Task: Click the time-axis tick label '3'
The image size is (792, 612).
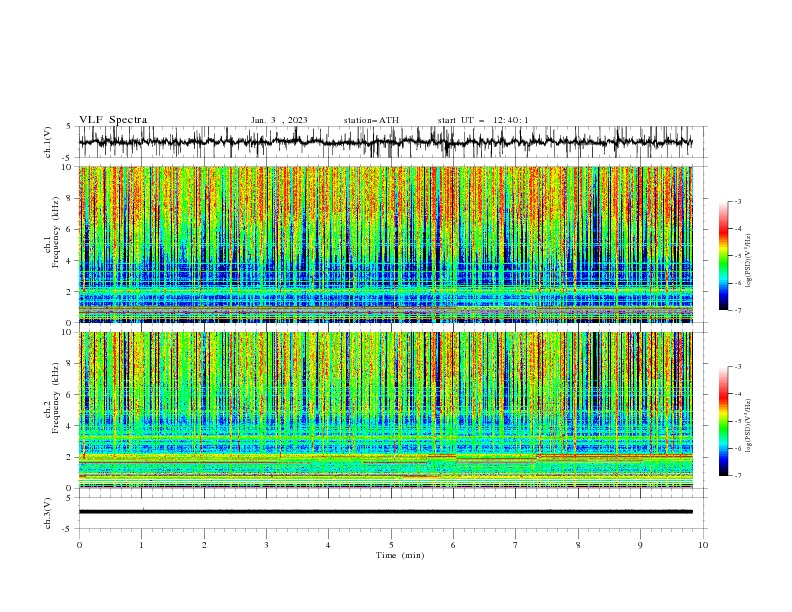Action: (266, 545)
